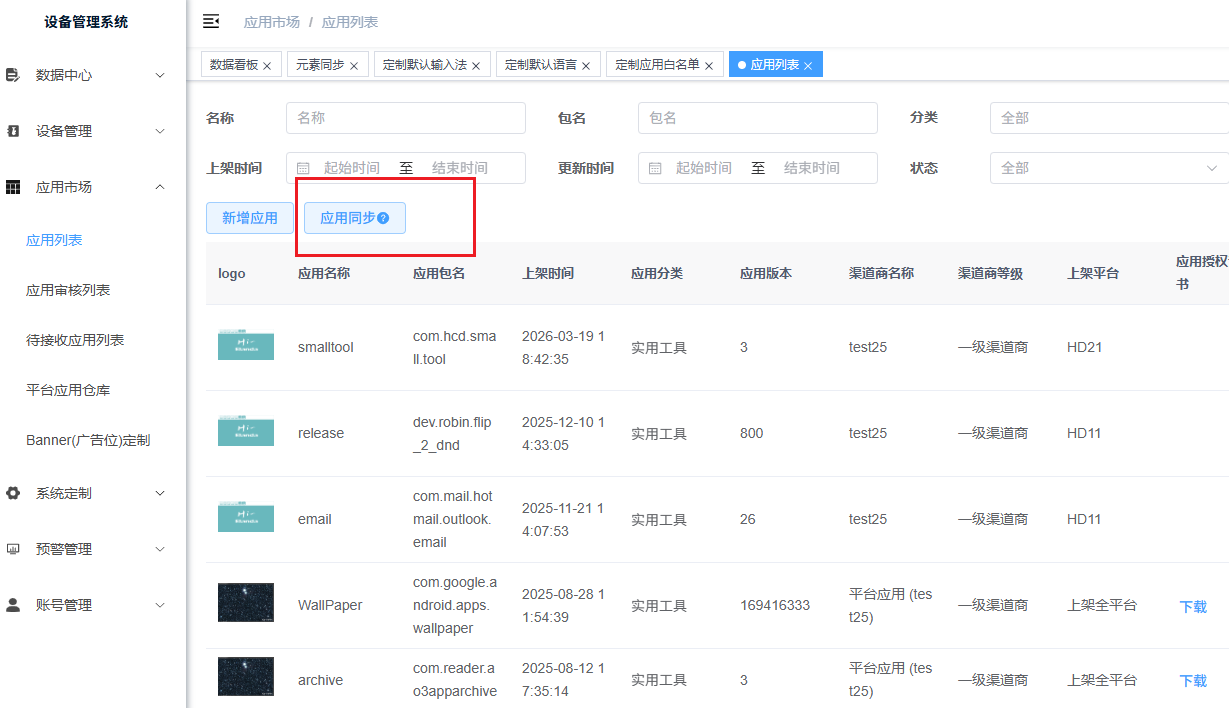
Task: Open 应用列表 in the sidebar
Action: point(54,240)
